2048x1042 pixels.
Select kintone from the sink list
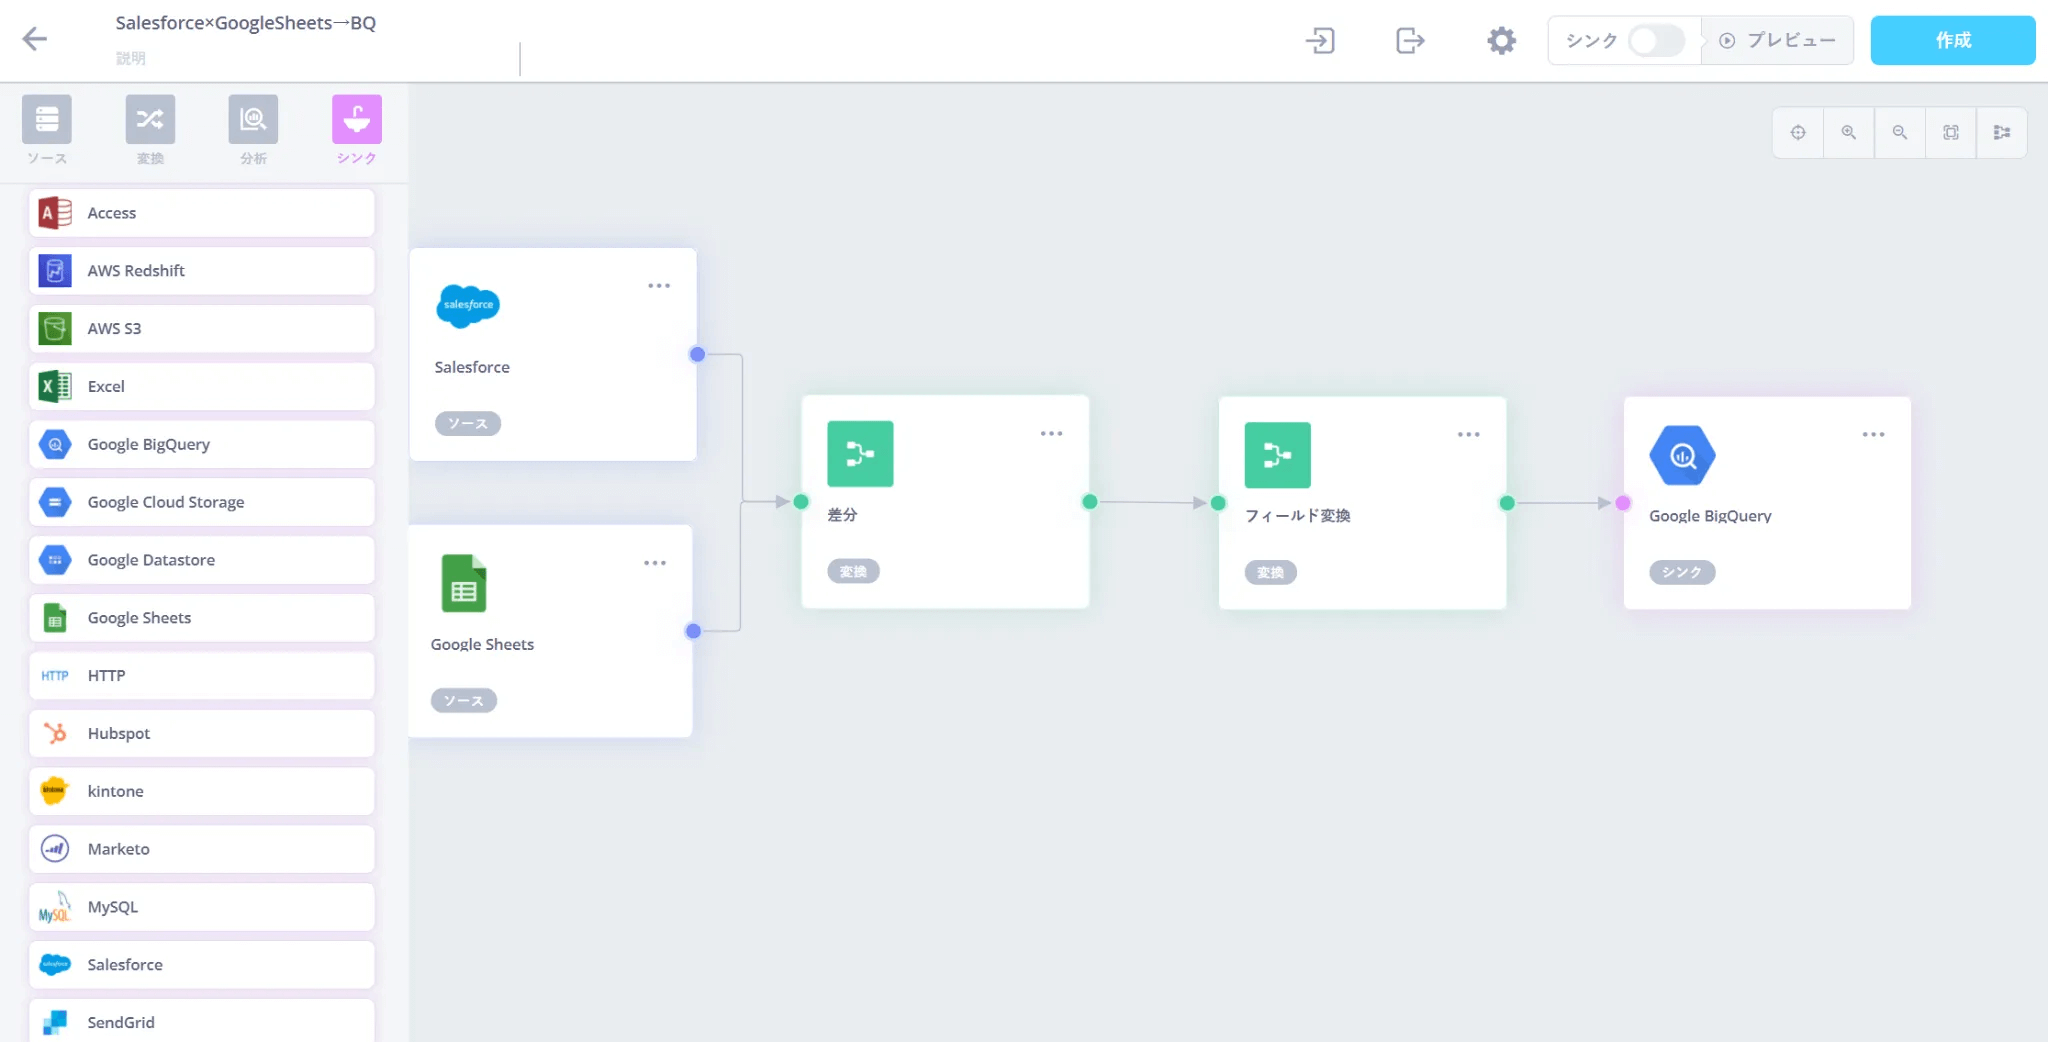(202, 791)
